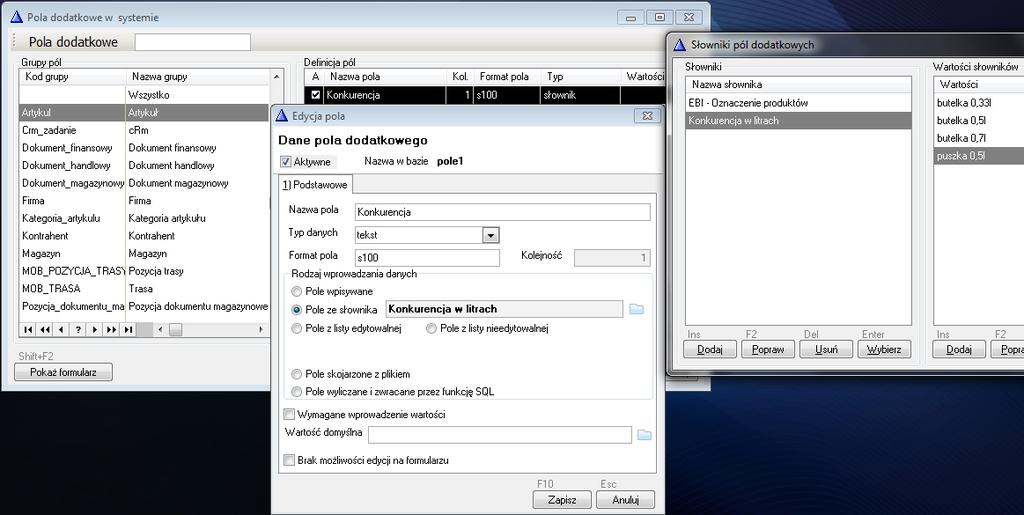The image size is (1024, 515).
Task: Click Usuń under the Słowniki list
Action: (826, 349)
